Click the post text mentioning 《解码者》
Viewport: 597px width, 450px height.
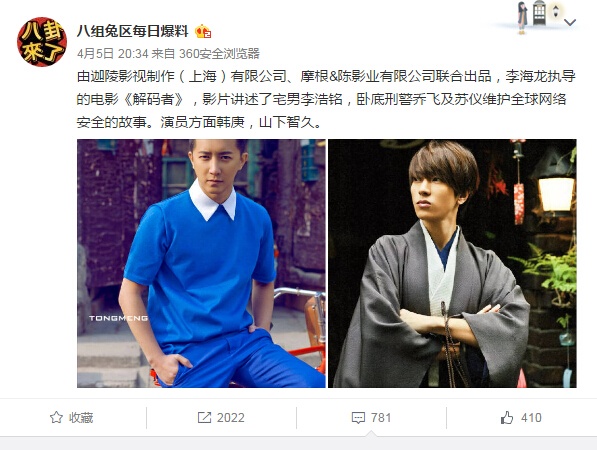coord(326,99)
